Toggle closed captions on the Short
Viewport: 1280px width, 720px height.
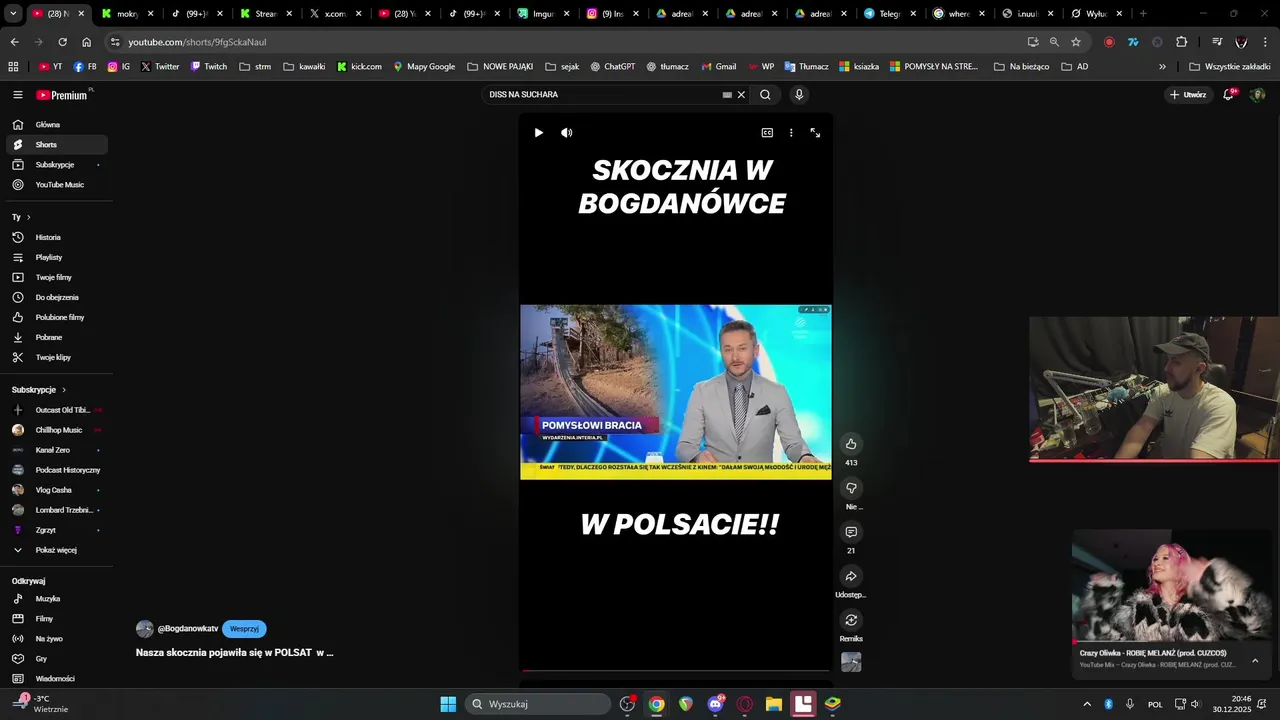pyautogui.click(x=767, y=133)
